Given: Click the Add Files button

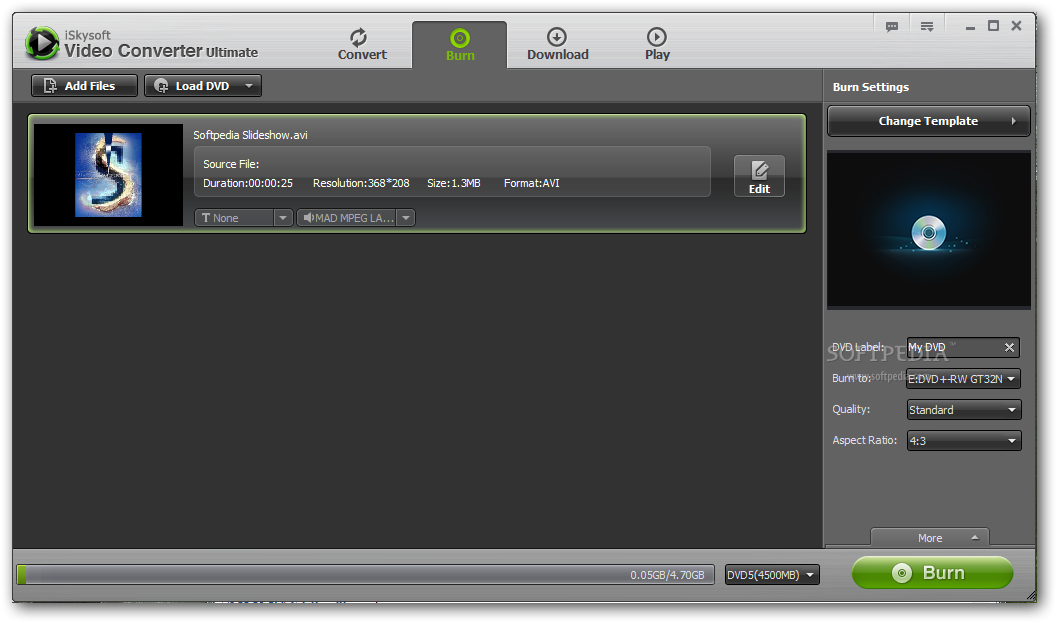Looking at the screenshot, I should [x=84, y=86].
